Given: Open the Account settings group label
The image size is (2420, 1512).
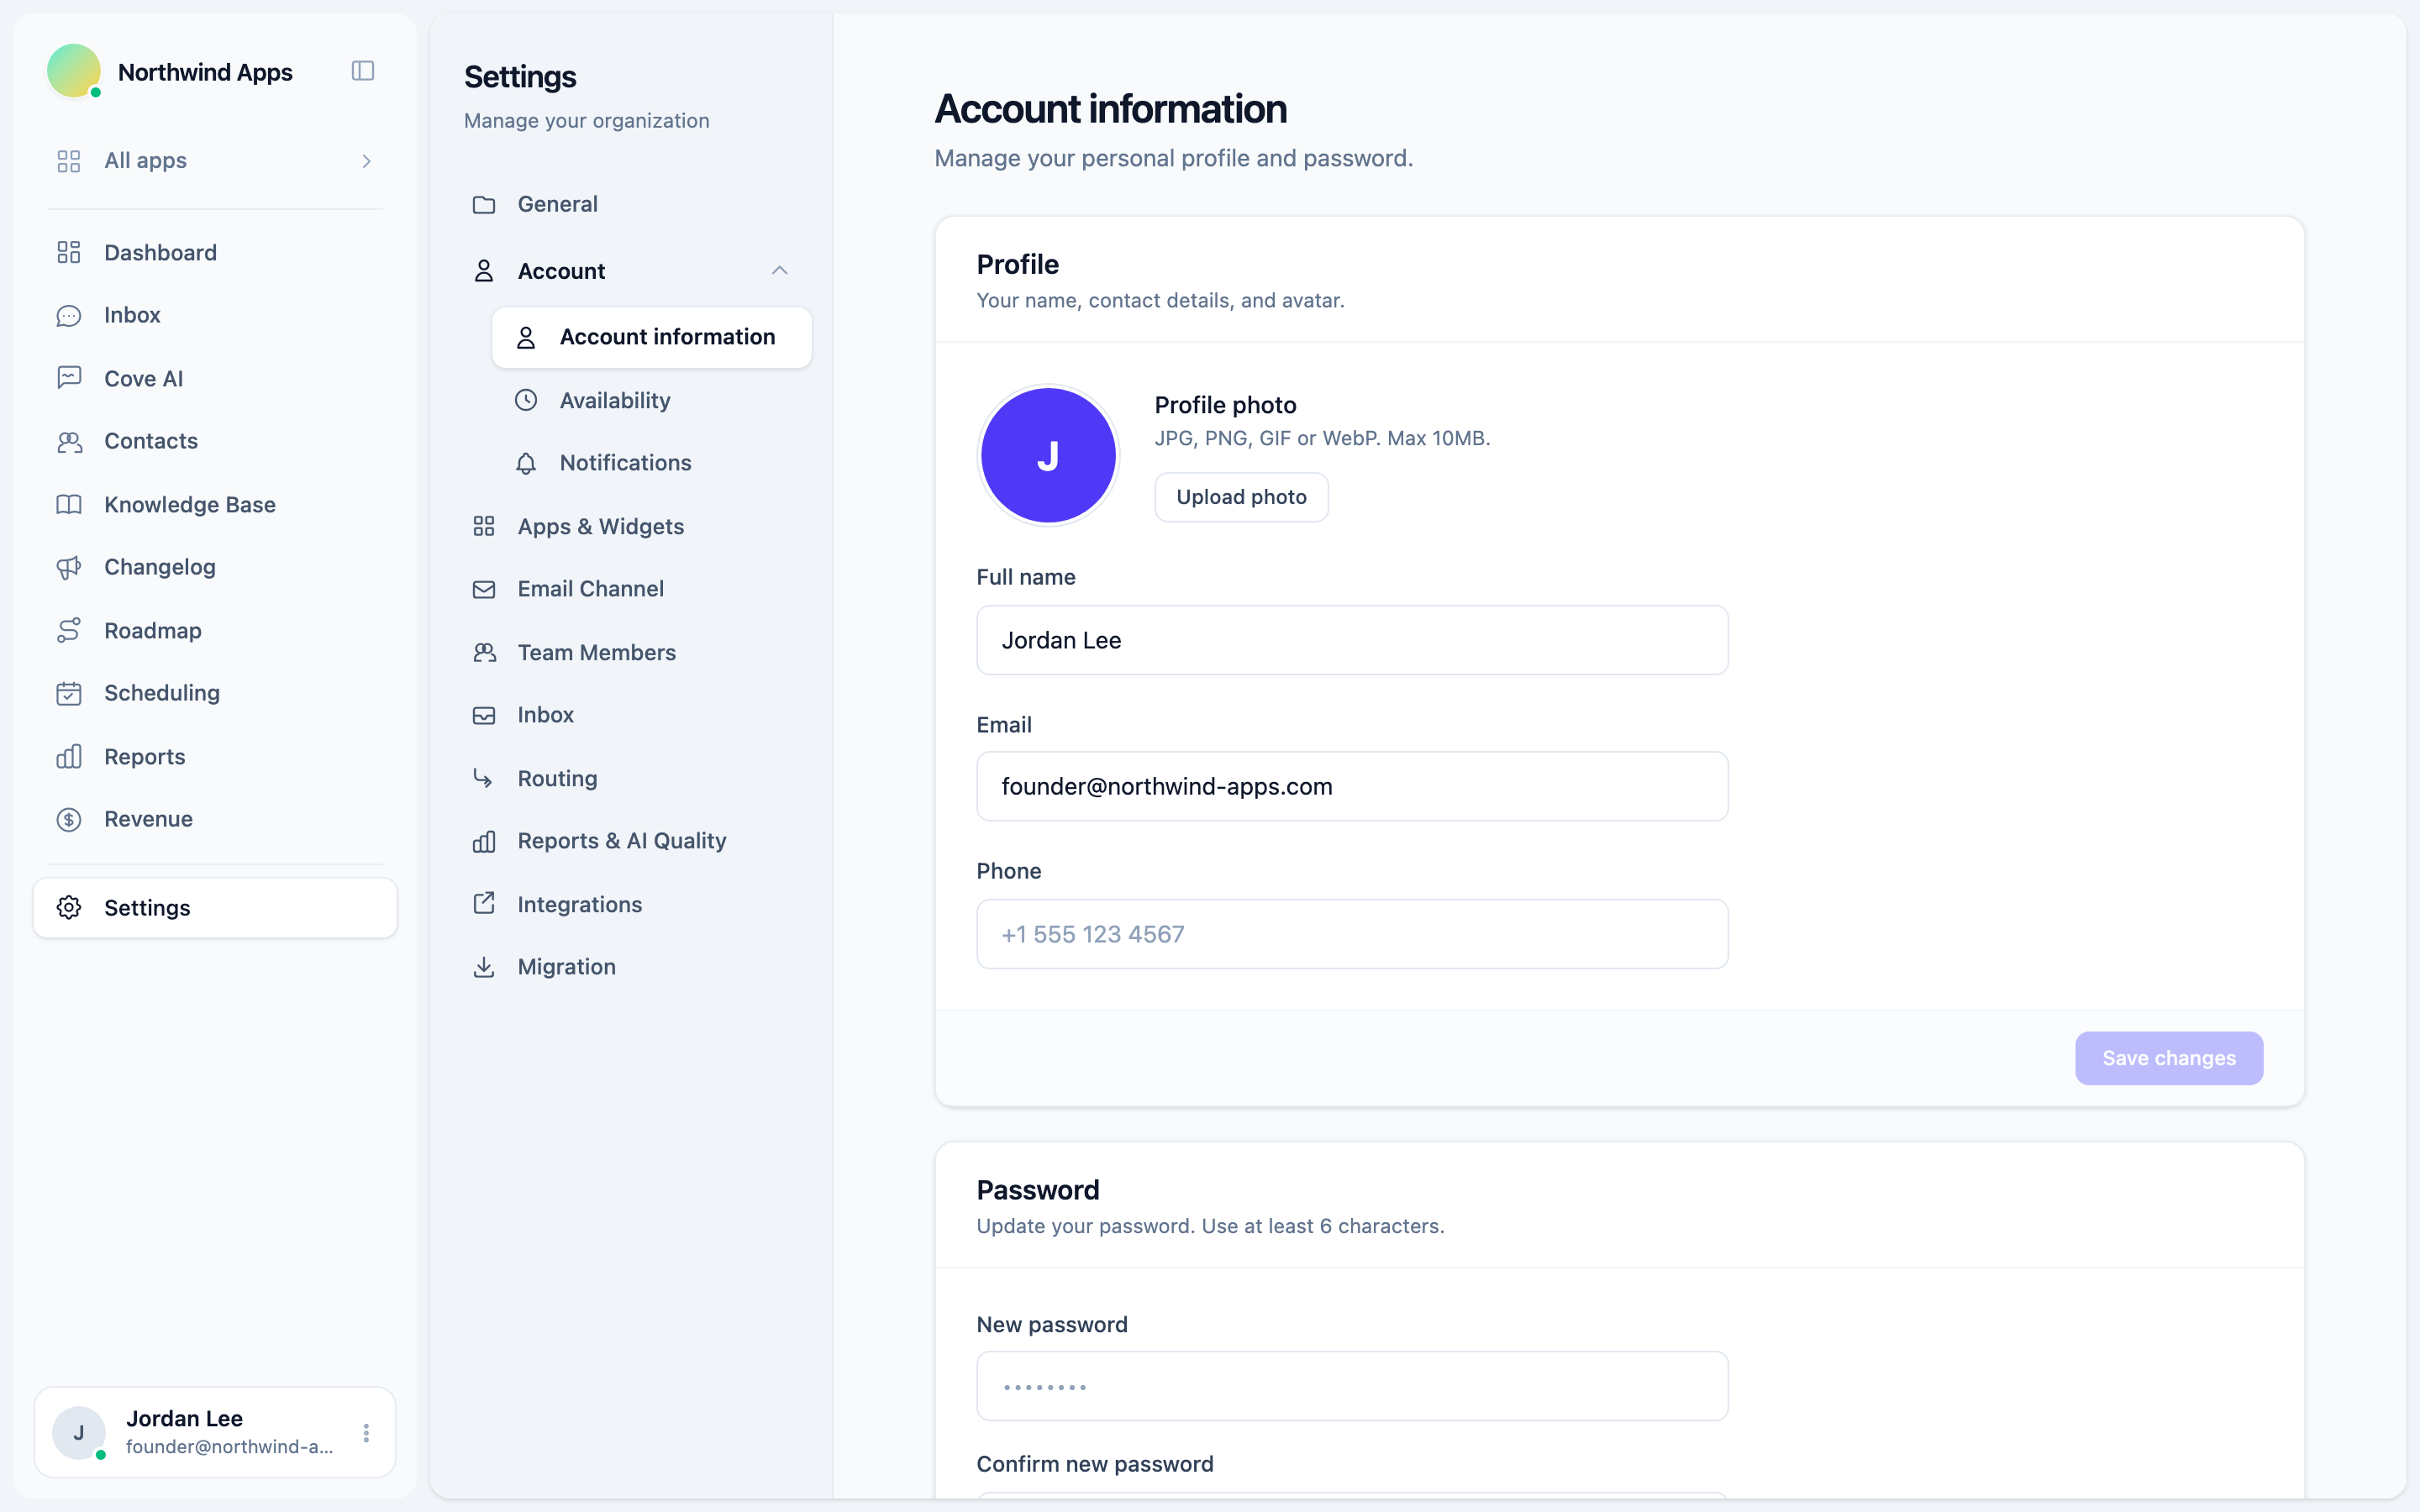Looking at the screenshot, I should 561,271.
